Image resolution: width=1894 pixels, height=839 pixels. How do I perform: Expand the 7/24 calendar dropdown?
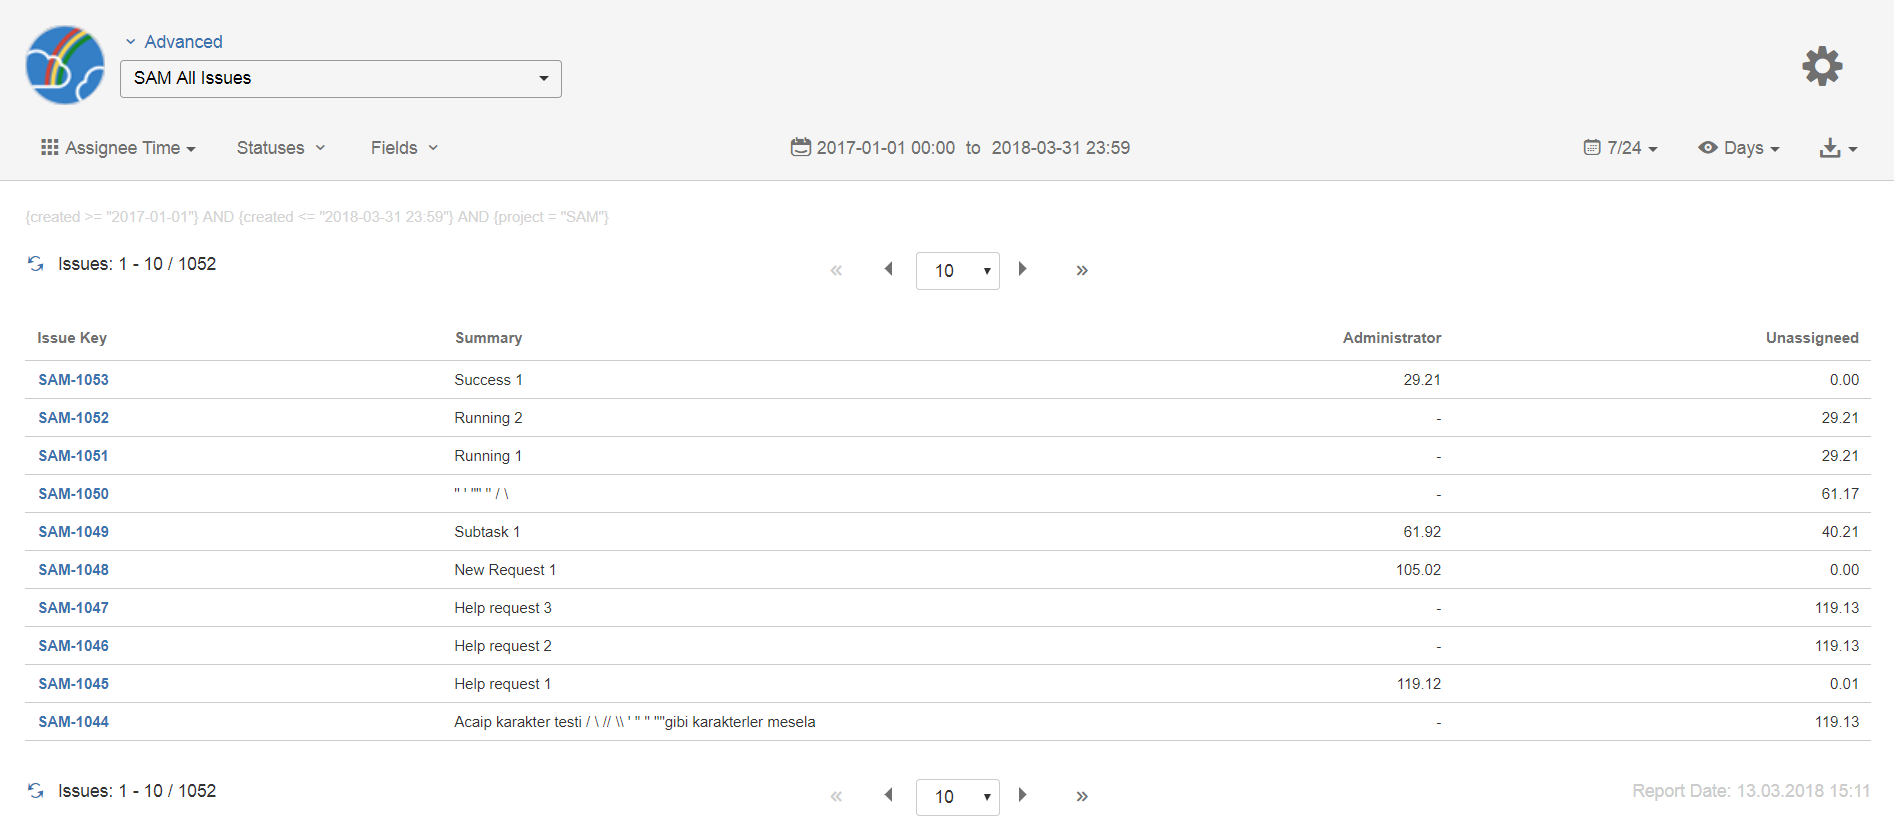tap(1621, 148)
